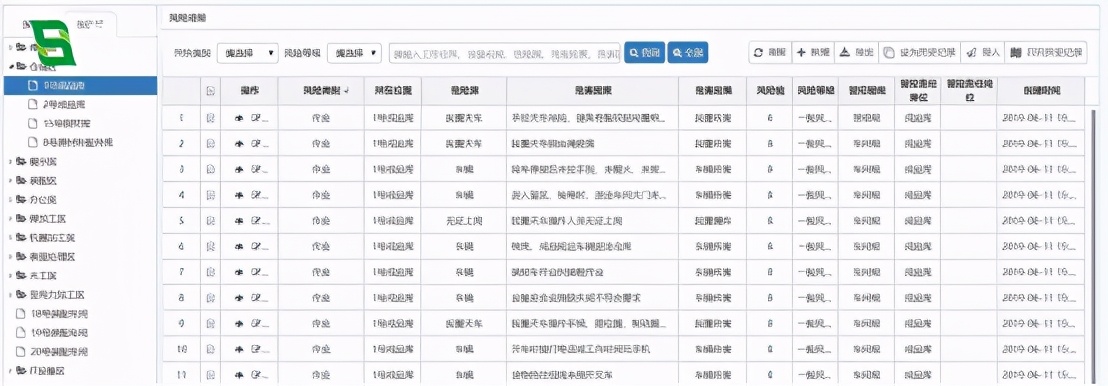Expand the folder directly above the three documents
The height and width of the screenshot is (386, 1108).
pyautogui.click(x=11, y=295)
